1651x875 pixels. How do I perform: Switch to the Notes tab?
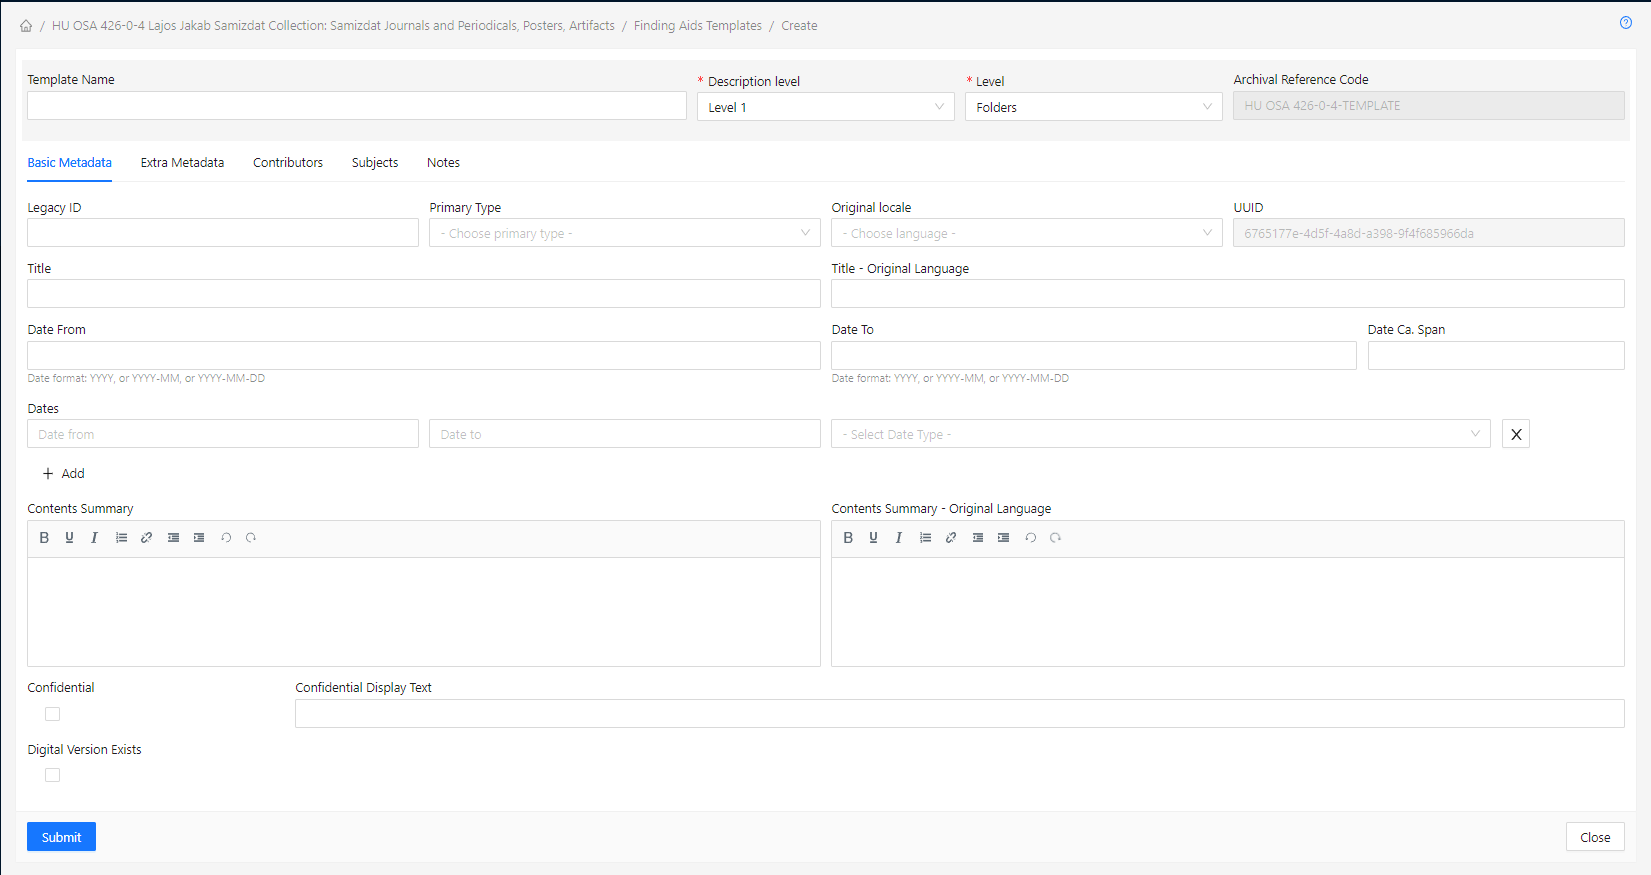(x=444, y=163)
